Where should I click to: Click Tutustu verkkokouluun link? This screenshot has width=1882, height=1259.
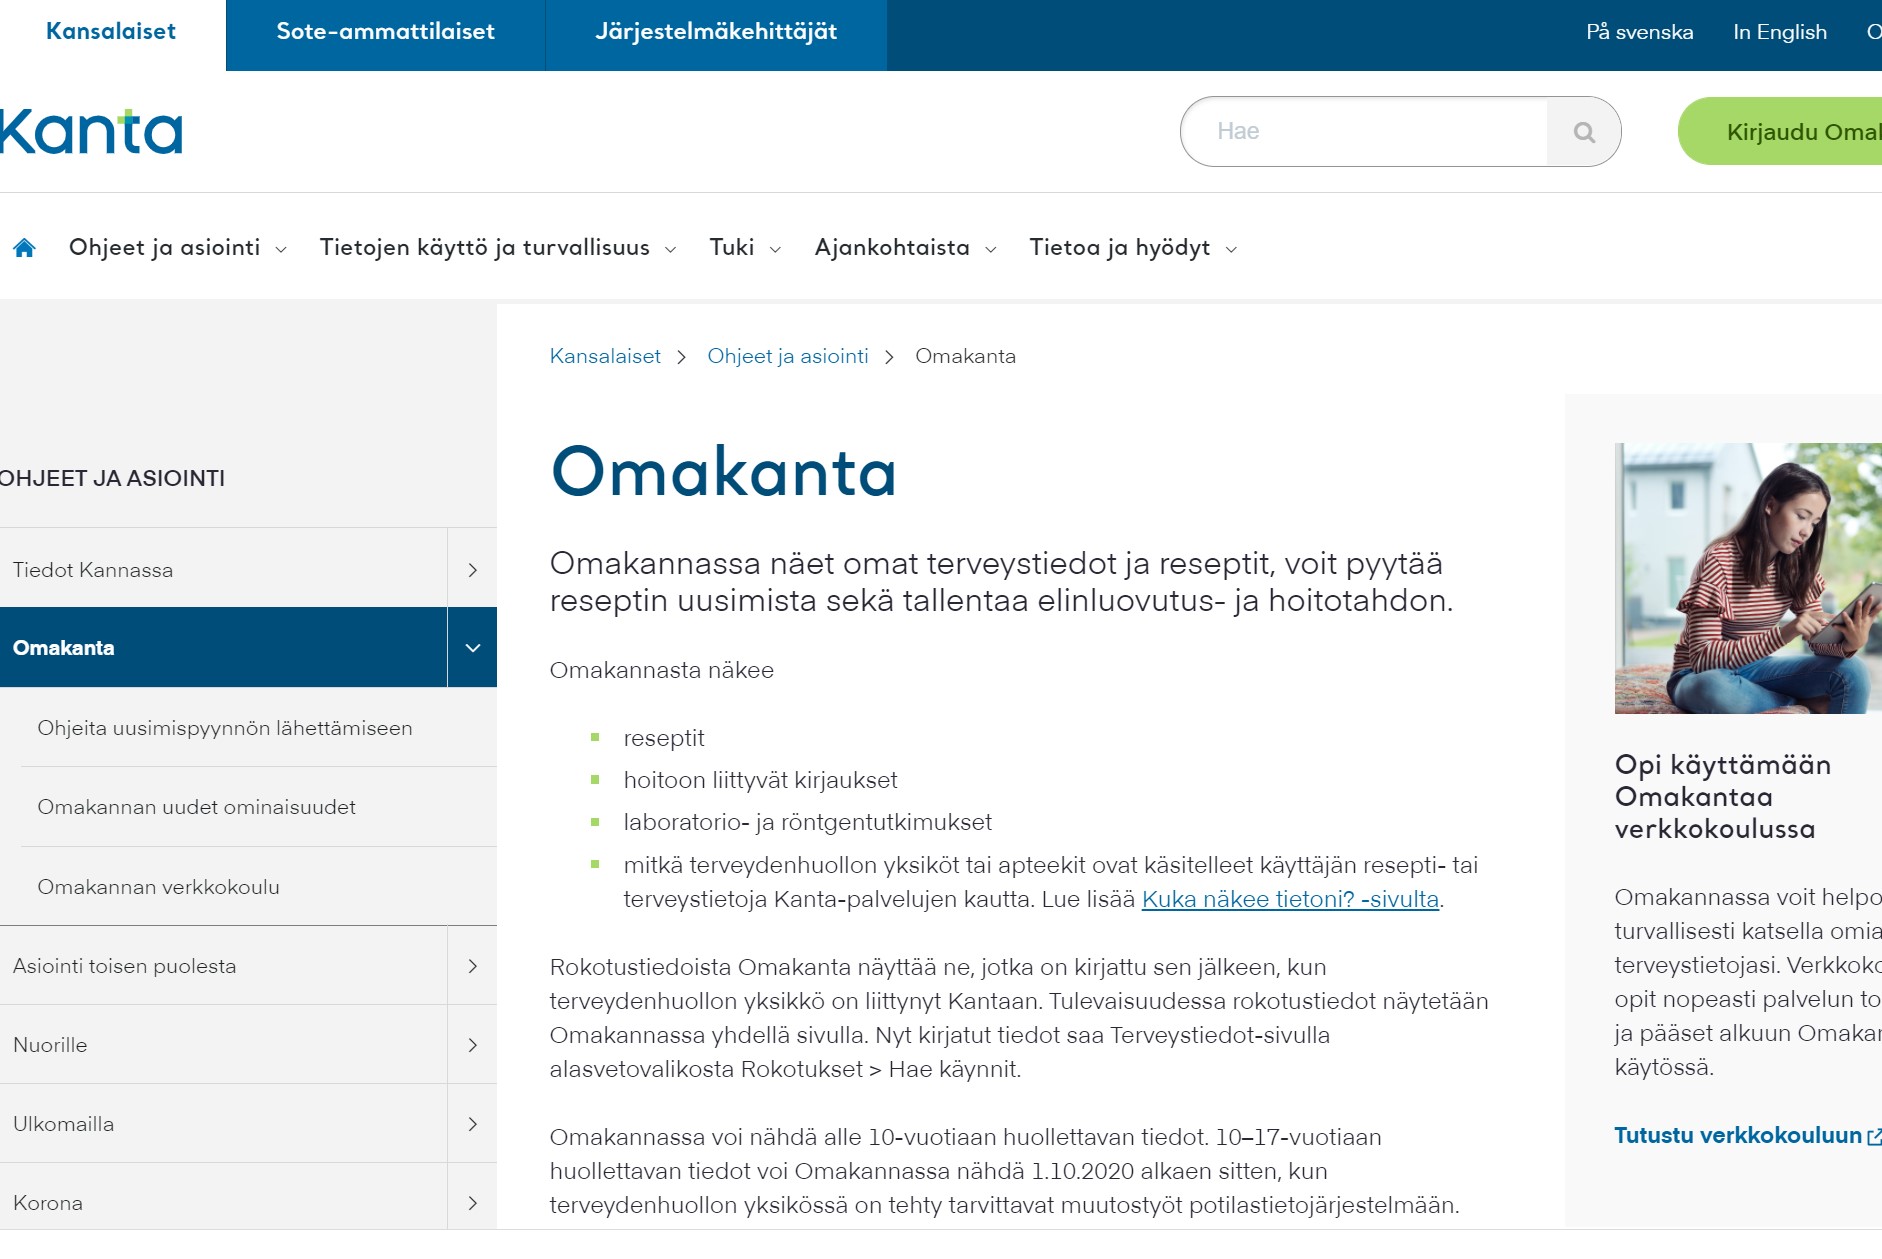[x=1738, y=1136]
